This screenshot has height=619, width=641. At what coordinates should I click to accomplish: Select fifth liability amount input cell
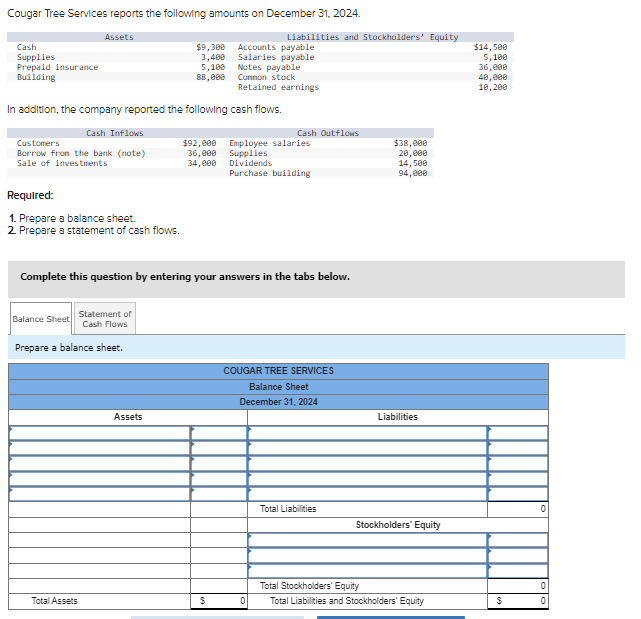click(x=518, y=494)
